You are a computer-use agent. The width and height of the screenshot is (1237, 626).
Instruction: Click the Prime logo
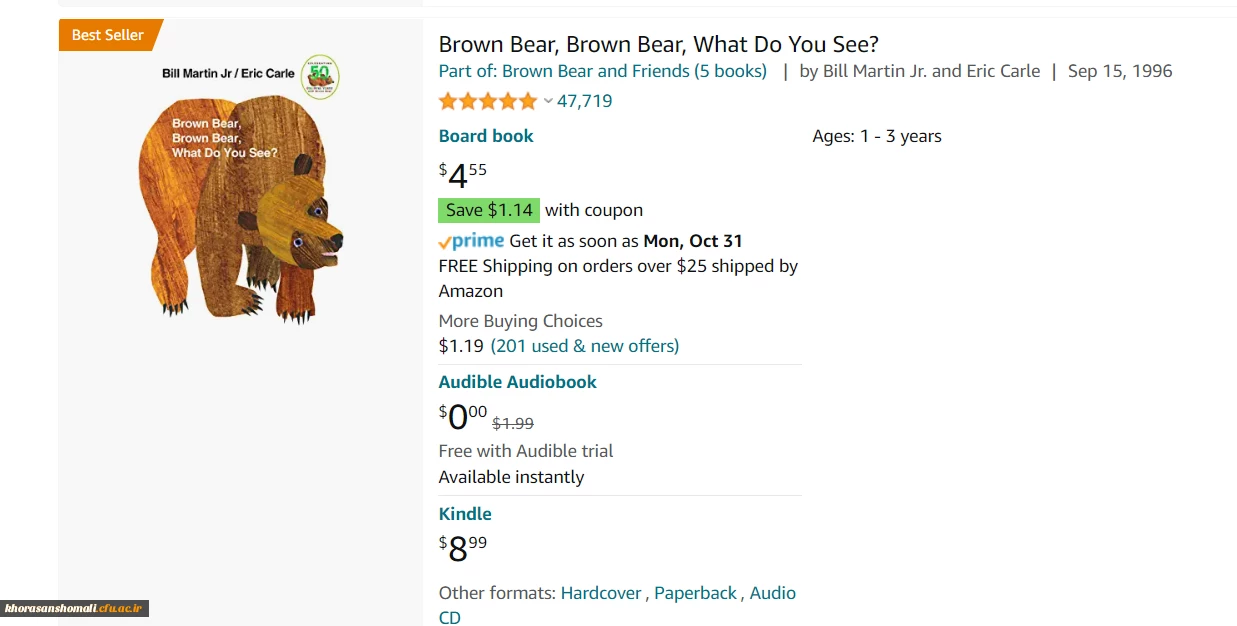pyautogui.click(x=471, y=241)
